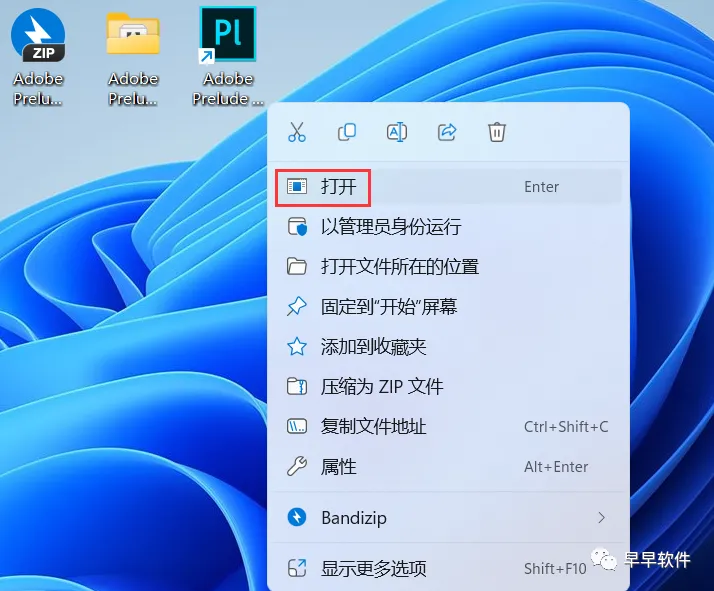Click the Copy icon in context menu
The width and height of the screenshot is (714, 591).
click(x=347, y=132)
